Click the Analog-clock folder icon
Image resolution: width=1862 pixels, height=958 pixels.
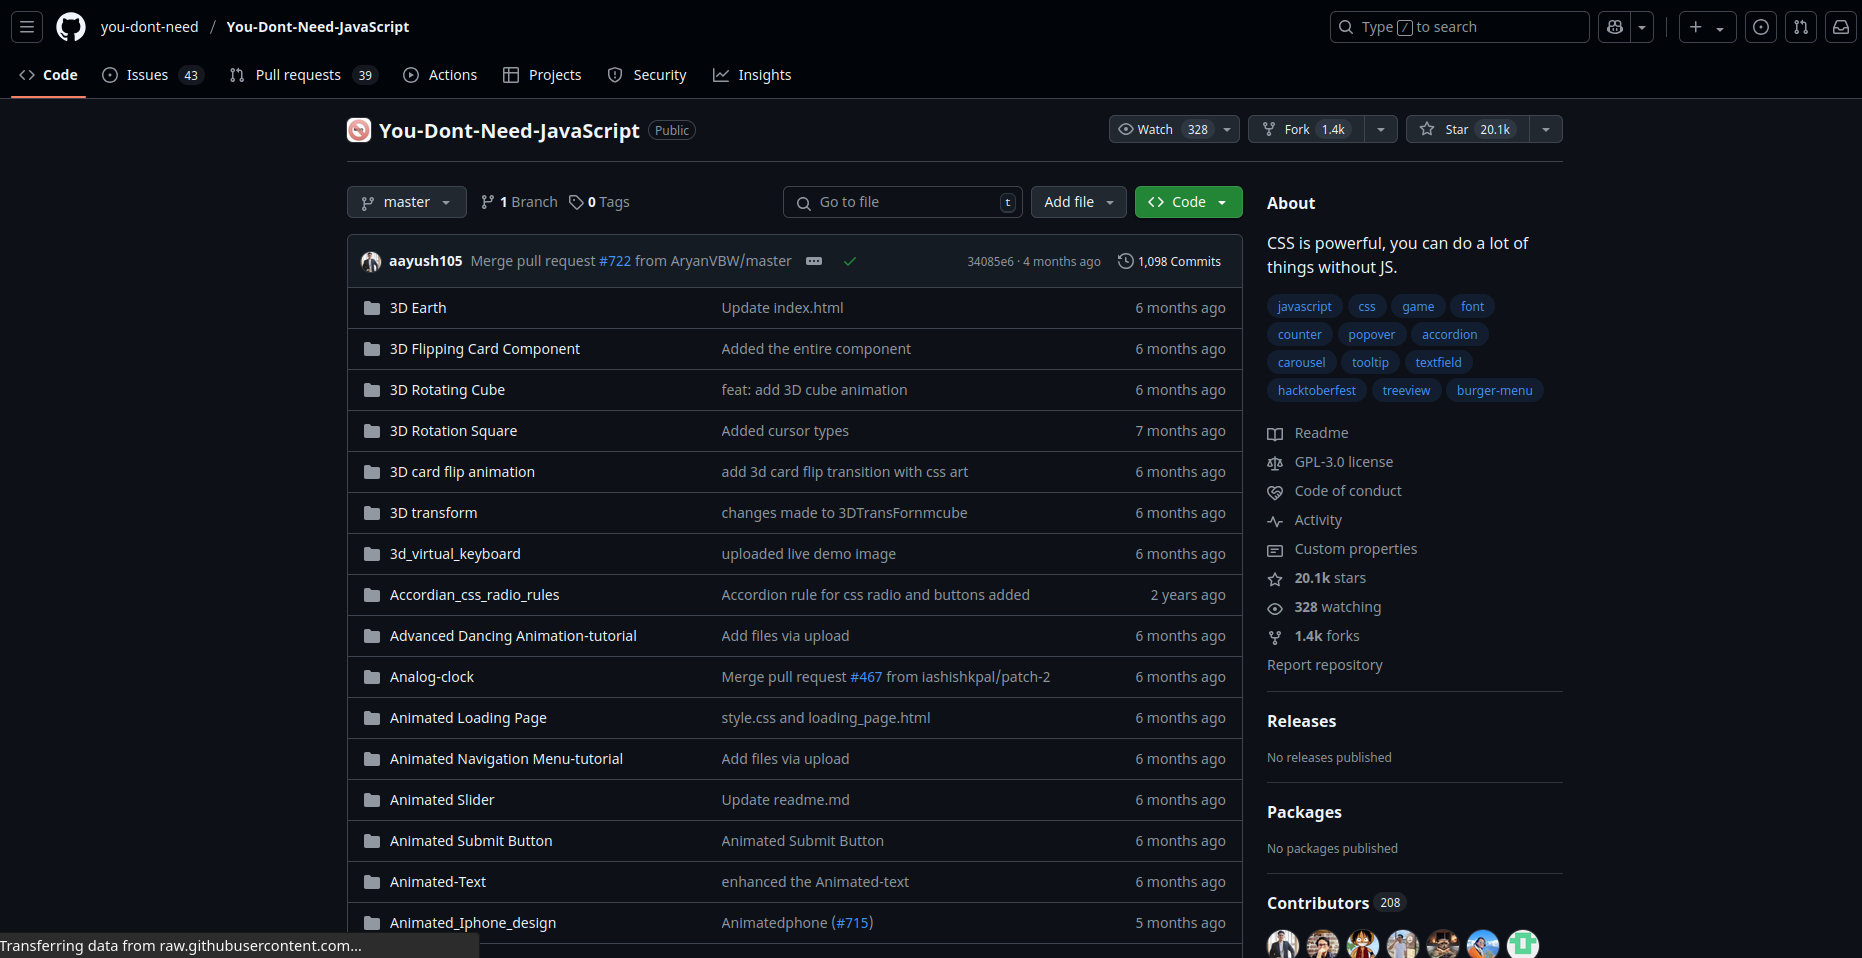point(372,677)
